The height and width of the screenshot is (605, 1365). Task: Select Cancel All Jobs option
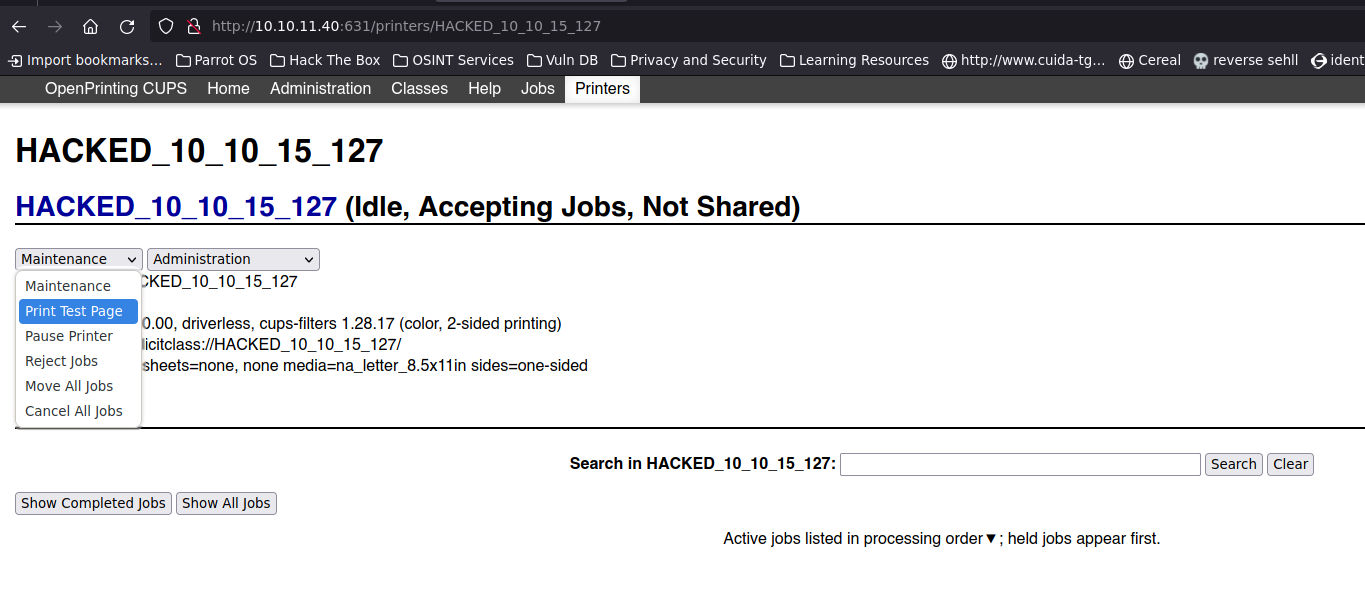pos(74,411)
